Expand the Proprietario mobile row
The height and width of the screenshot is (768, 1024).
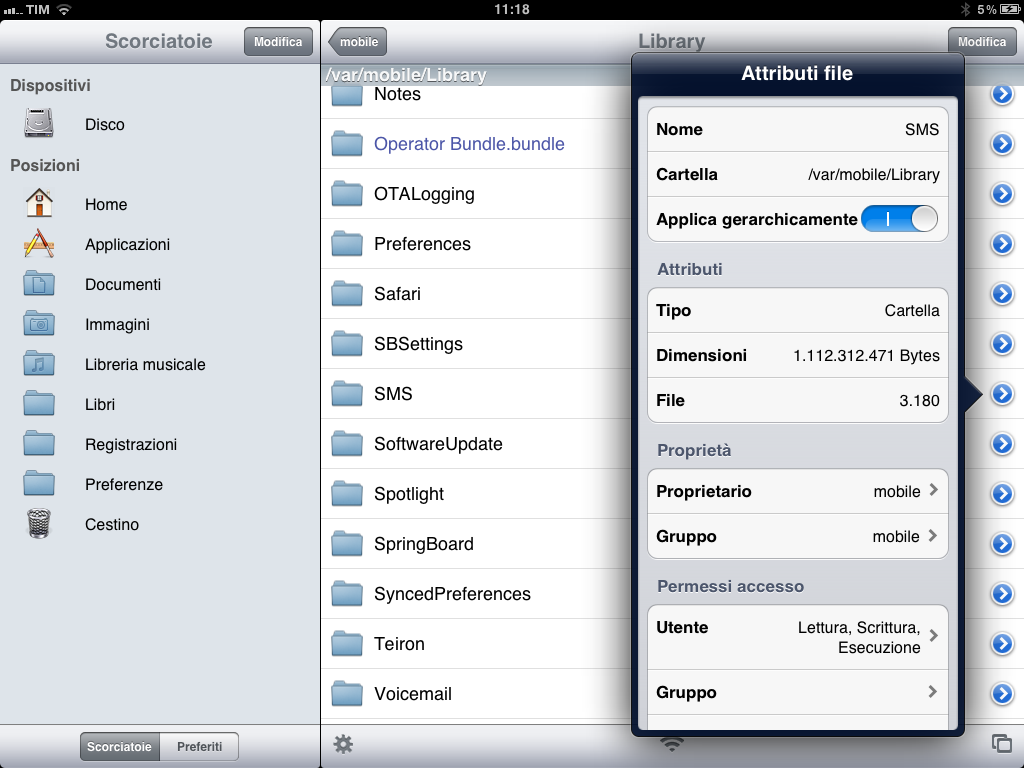click(x=797, y=491)
